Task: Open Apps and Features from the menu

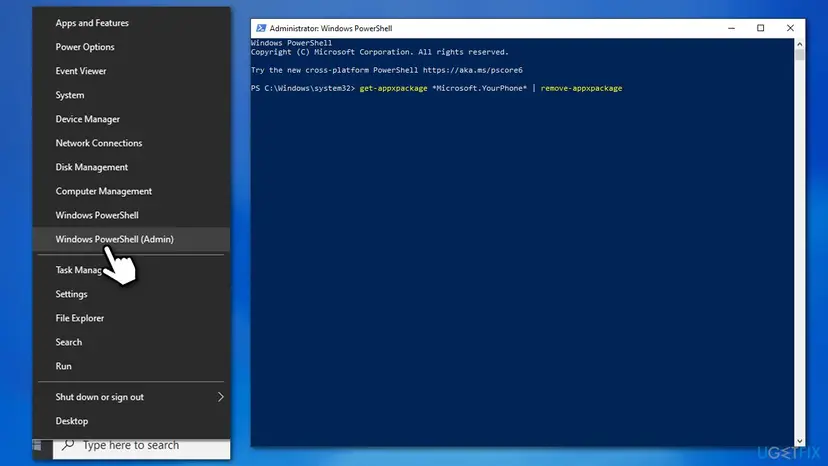Action: [x=131, y=23]
